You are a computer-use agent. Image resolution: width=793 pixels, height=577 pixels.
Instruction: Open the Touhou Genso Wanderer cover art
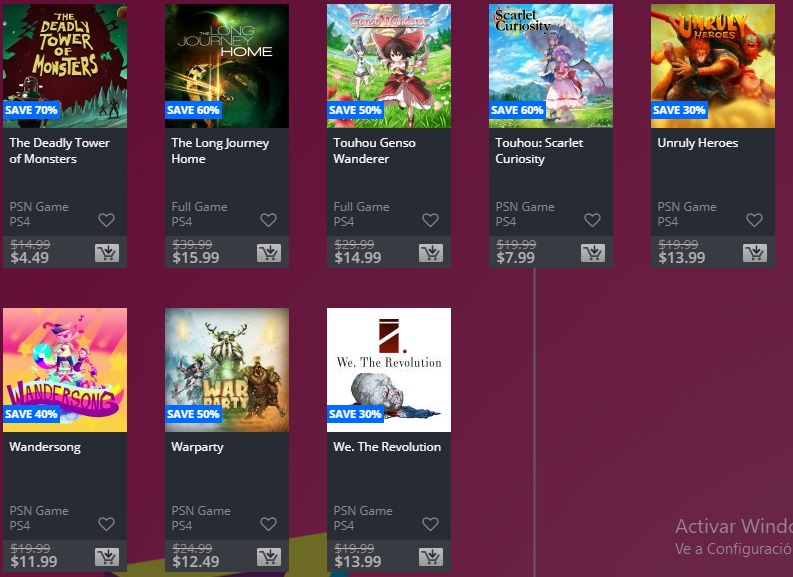point(389,66)
